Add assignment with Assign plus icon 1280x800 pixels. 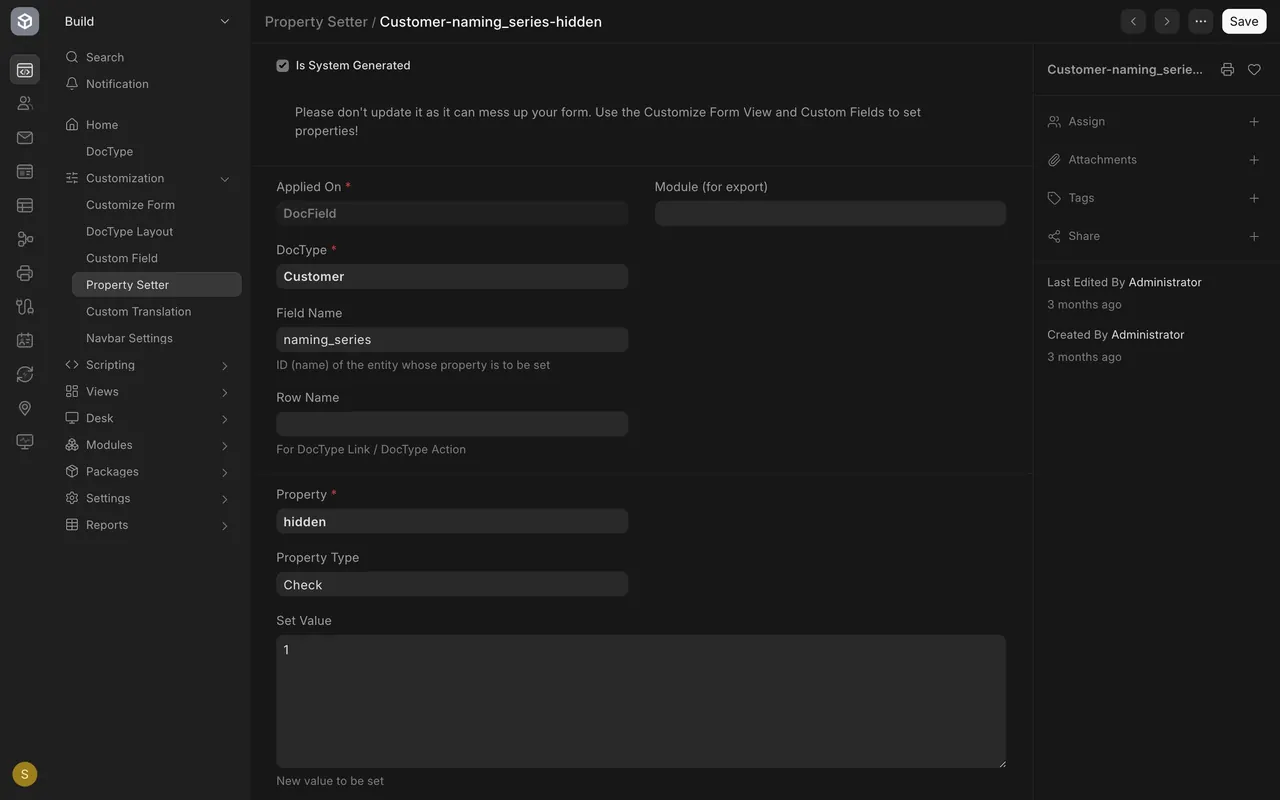click(x=1254, y=122)
